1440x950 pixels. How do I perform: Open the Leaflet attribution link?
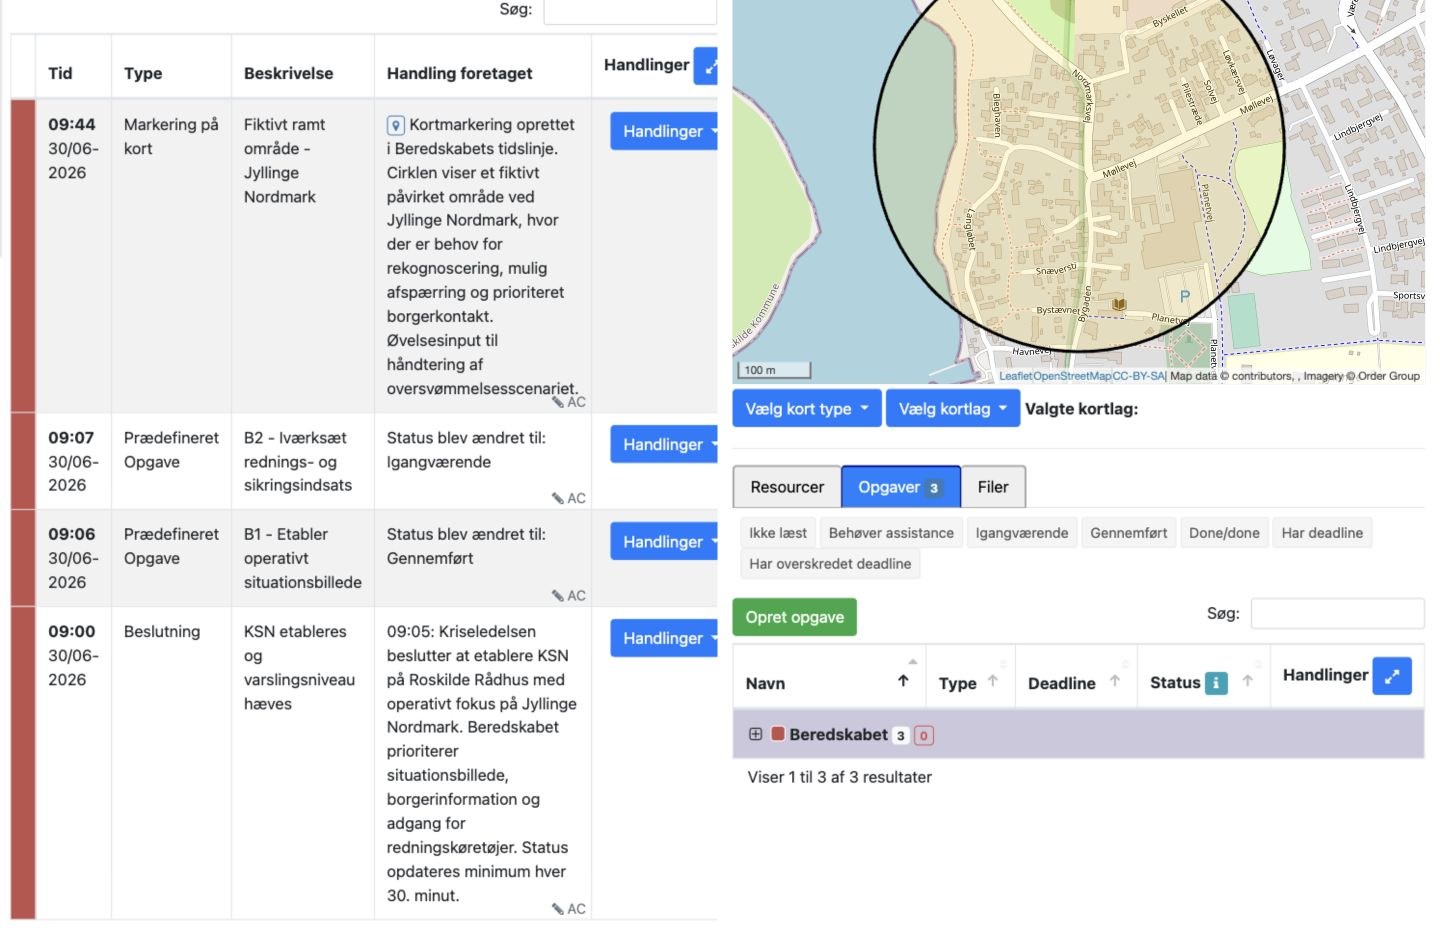tap(1015, 376)
